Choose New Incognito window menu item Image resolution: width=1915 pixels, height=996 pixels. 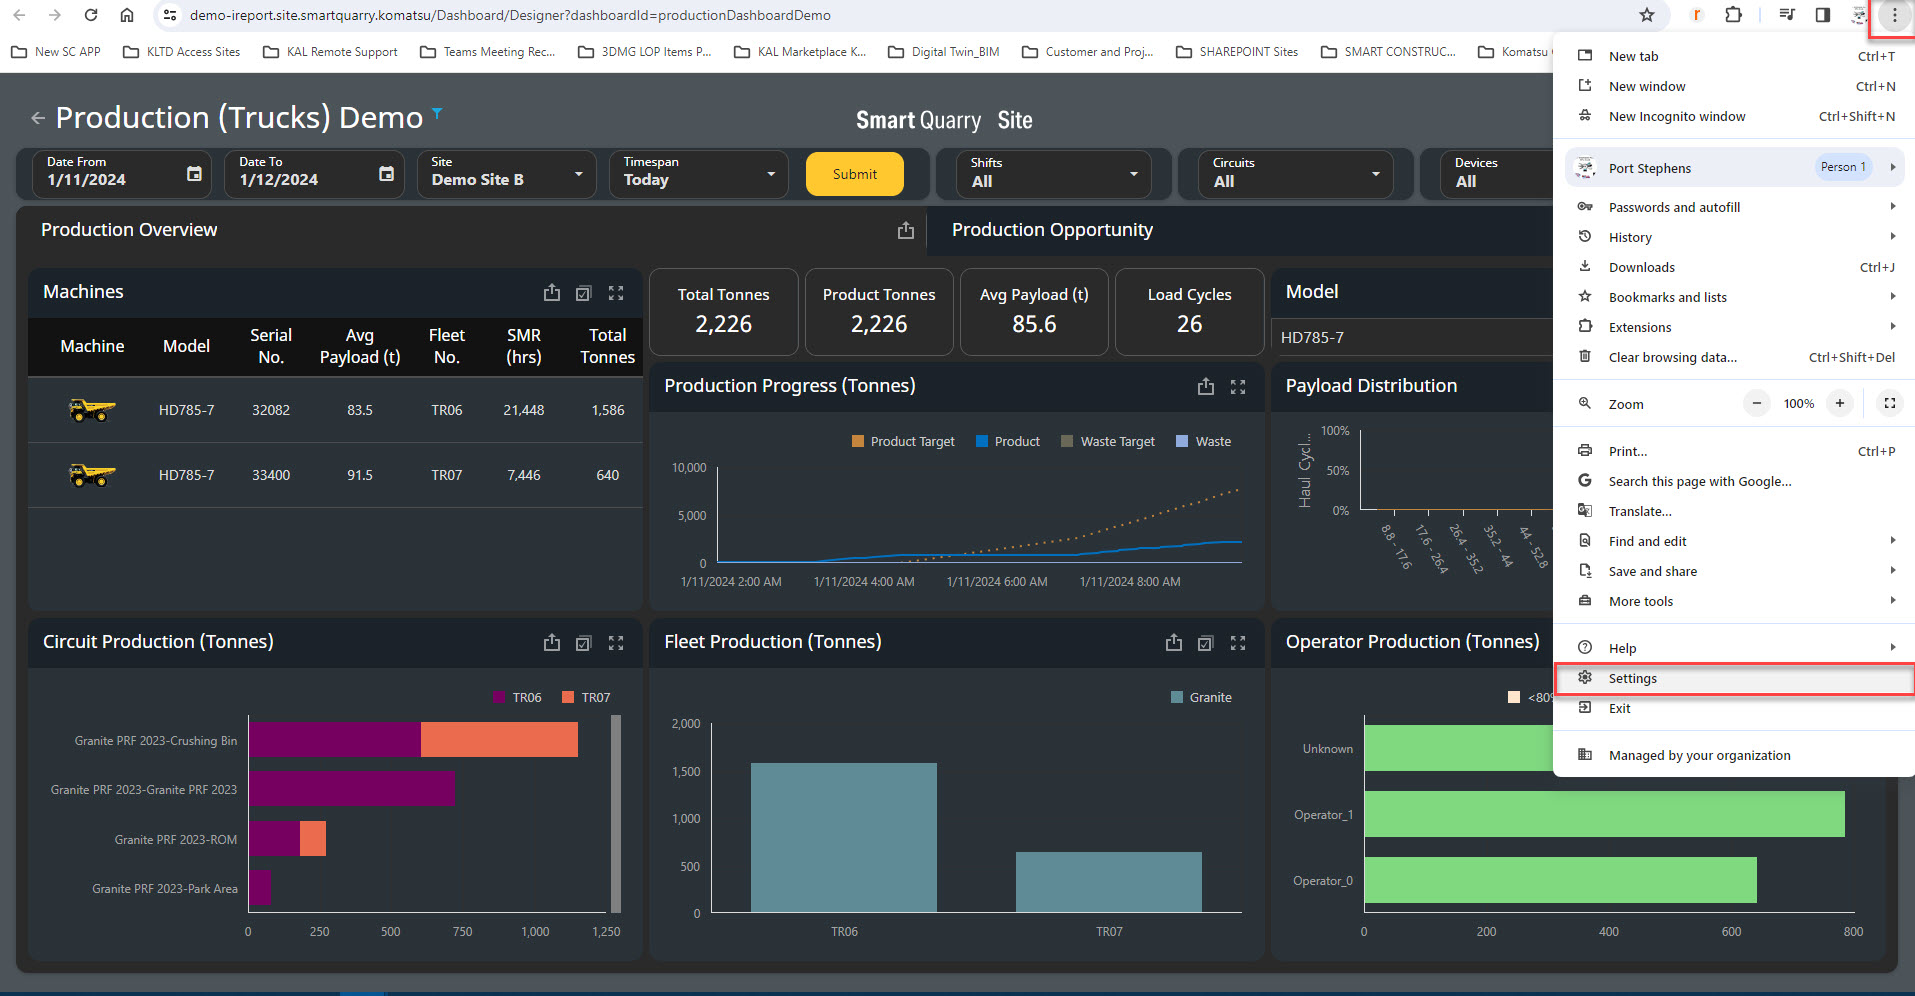(x=1734, y=116)
